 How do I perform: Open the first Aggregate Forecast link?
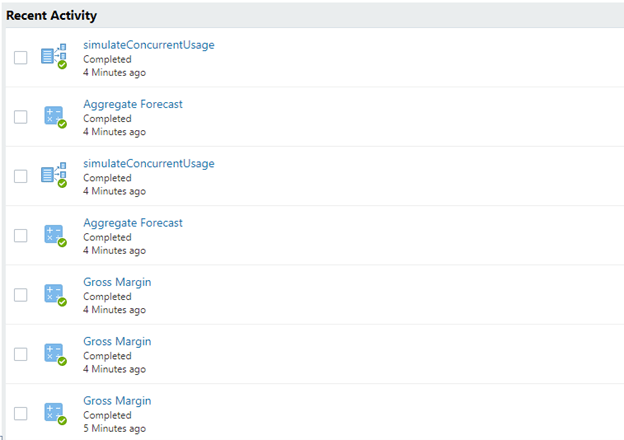[133, 104]
